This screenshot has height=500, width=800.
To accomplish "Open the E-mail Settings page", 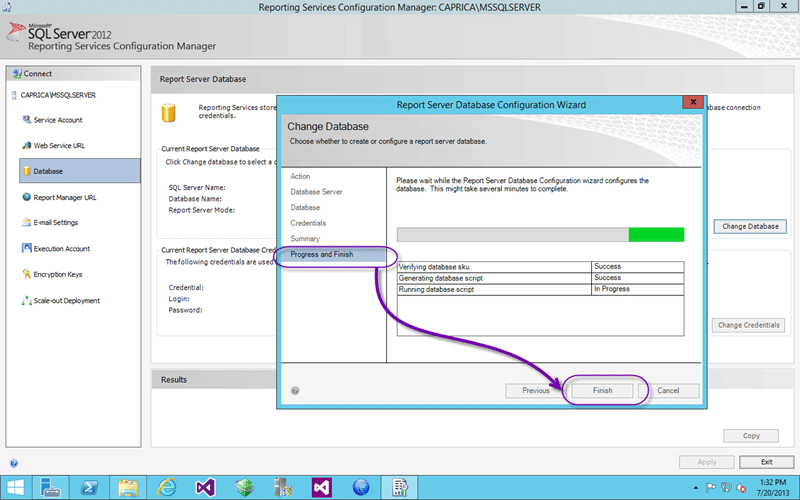I will tap(55, 223).
